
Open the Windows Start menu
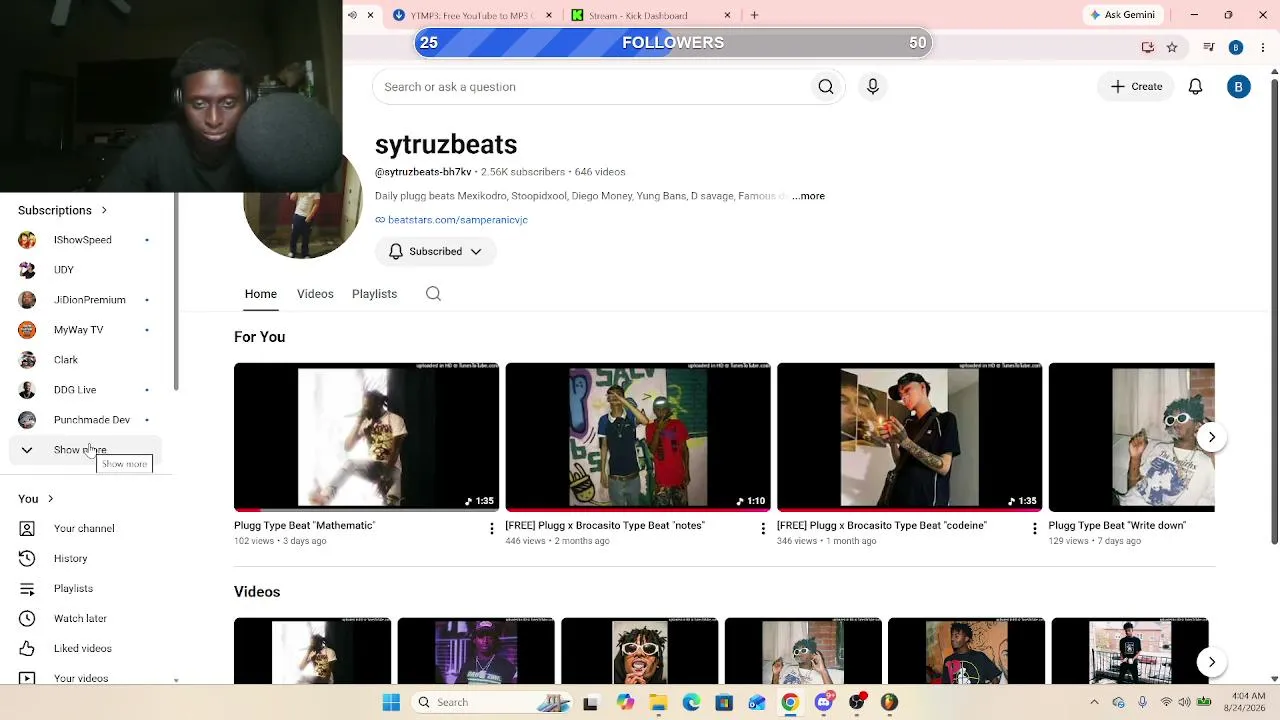pyautogui.click(x=391, y=702)
